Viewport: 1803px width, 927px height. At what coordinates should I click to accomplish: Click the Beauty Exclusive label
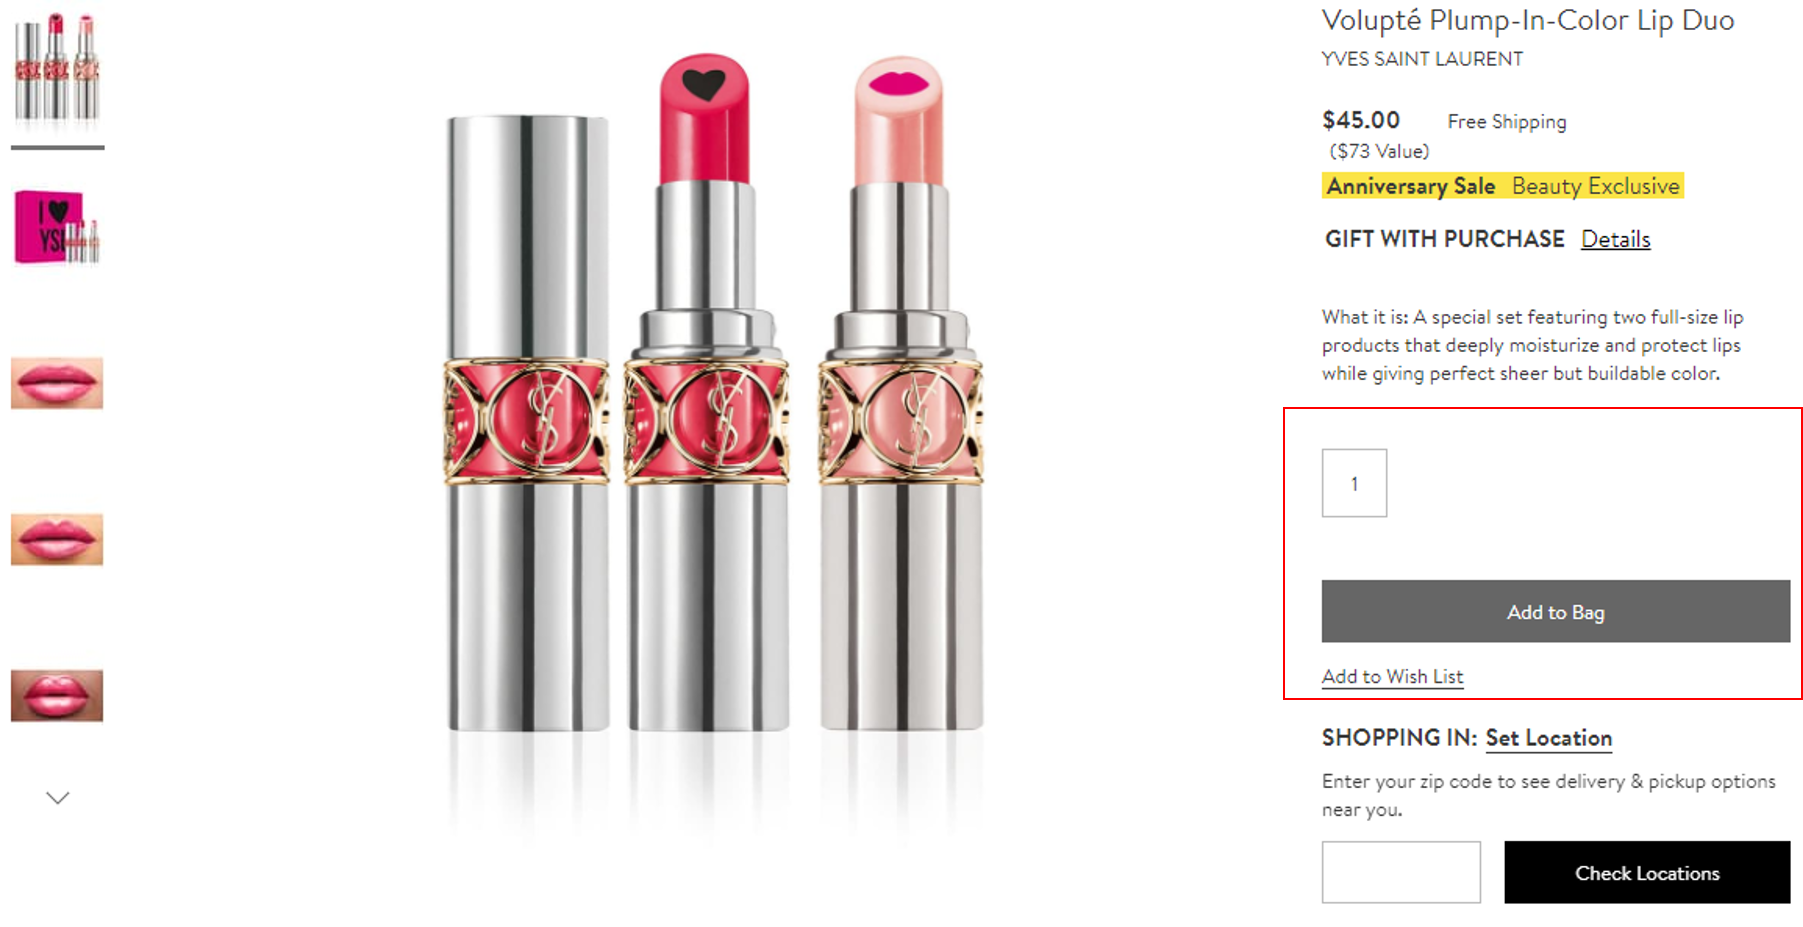pos(1595,186)
